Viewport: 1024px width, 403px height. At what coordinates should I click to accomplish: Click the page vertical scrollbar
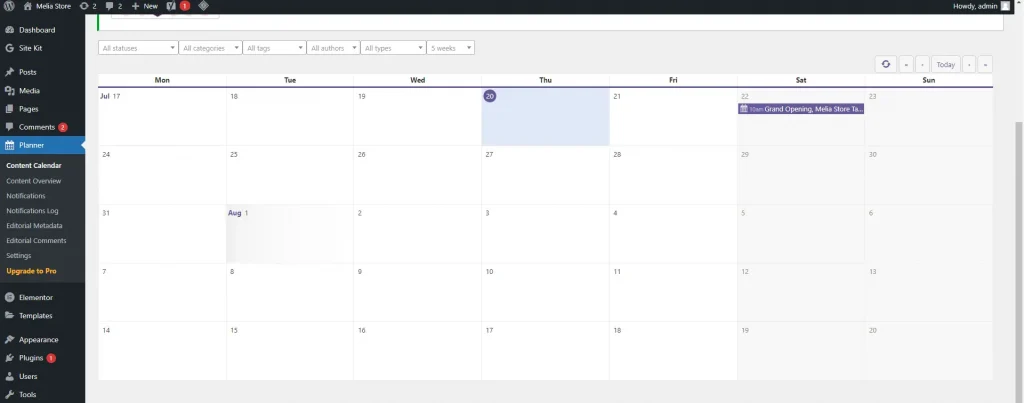click(x=1019, y=261)
